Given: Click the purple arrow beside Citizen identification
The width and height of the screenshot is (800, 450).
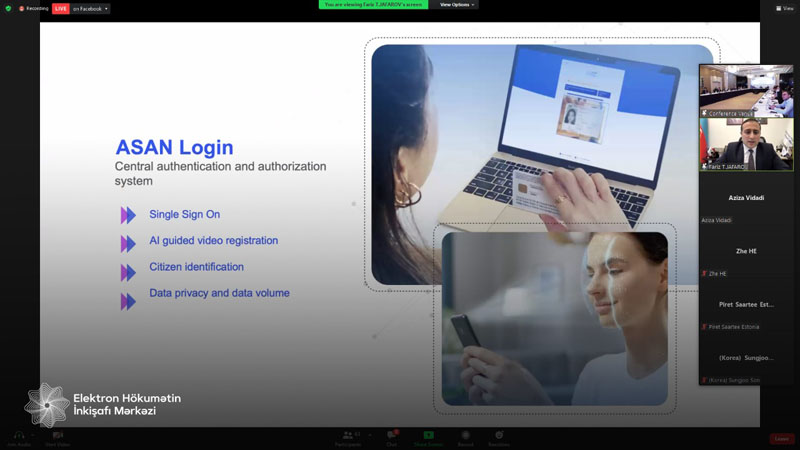Looking at the screenshot, I should (x=128, y=273).
